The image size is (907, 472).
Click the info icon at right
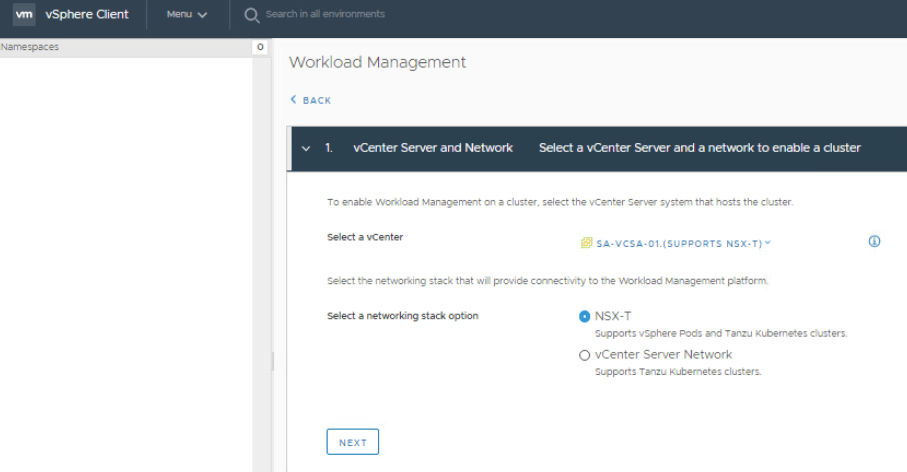click(x=874, y=242)
